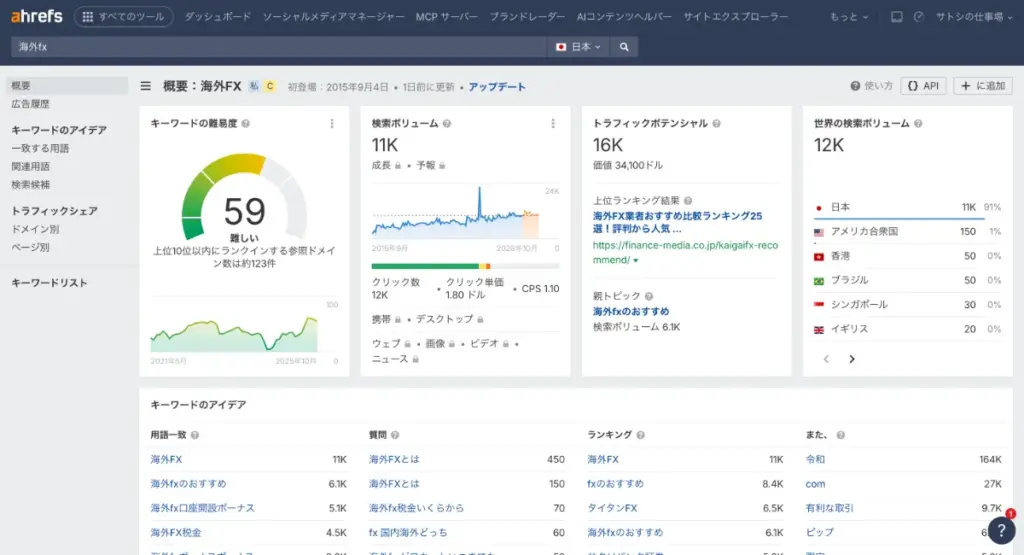Screen dimensions: 1024x555
Task: Click the help icon next to トラフィックポテンシャル
Action: 717,124
